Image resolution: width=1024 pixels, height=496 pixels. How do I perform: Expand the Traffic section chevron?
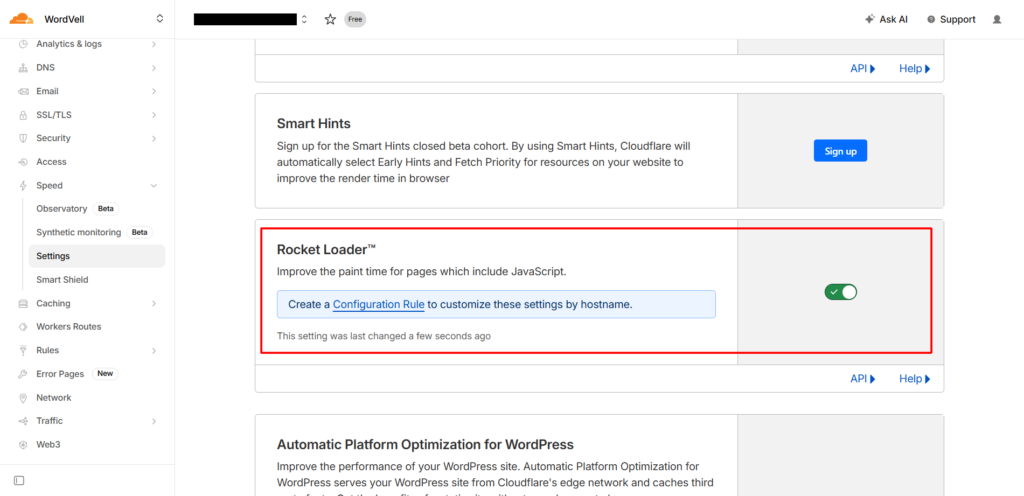154,421
